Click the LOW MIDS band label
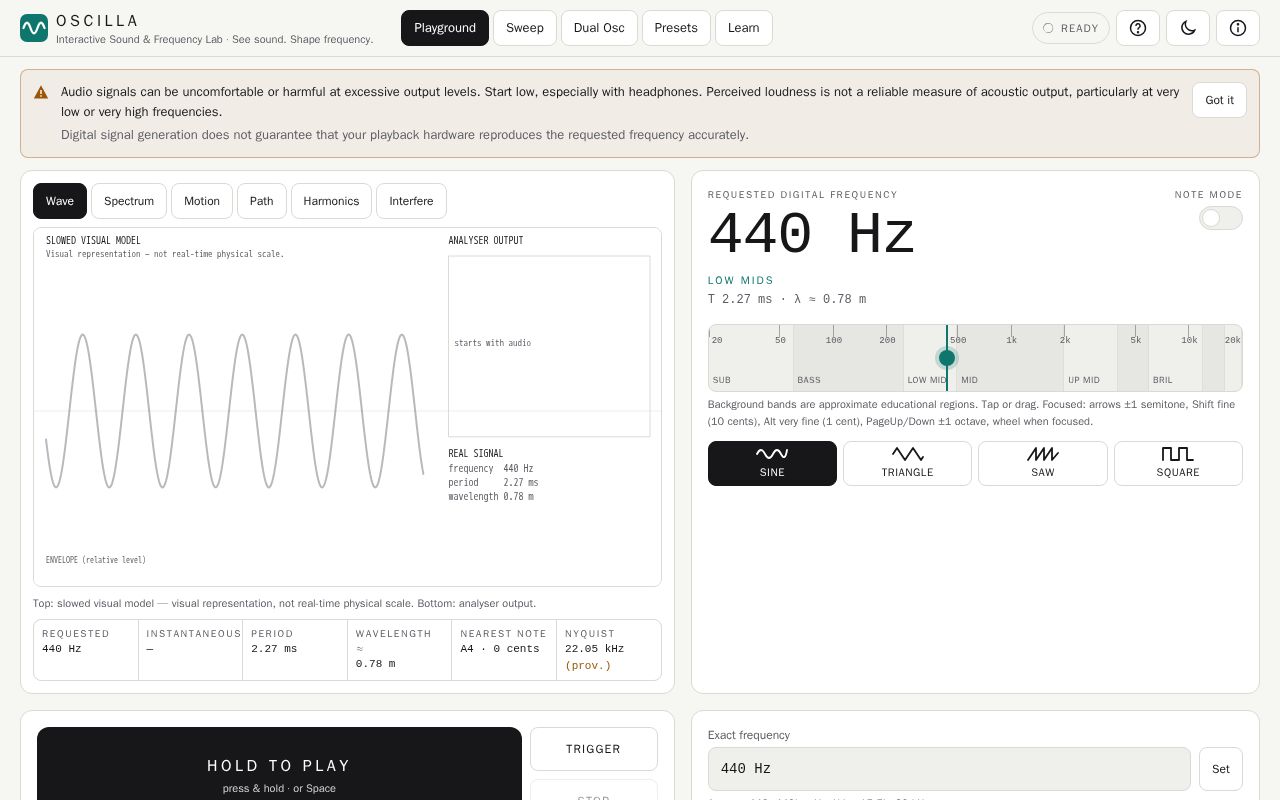 741,281
